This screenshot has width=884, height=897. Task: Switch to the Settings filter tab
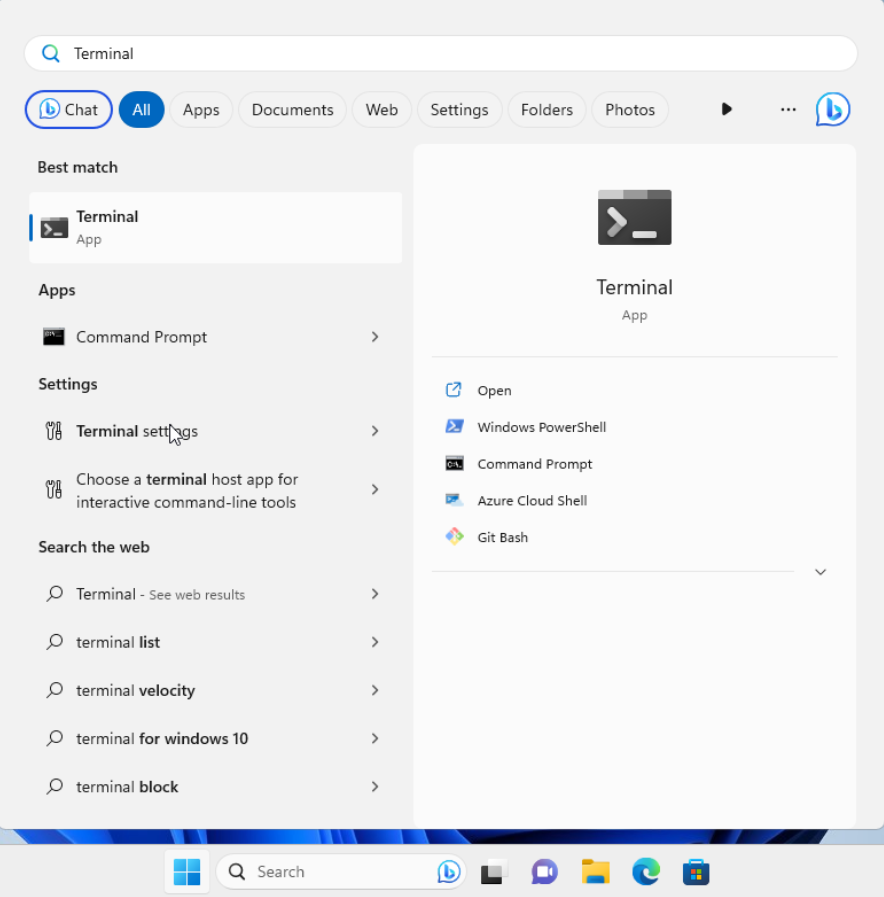459,109
